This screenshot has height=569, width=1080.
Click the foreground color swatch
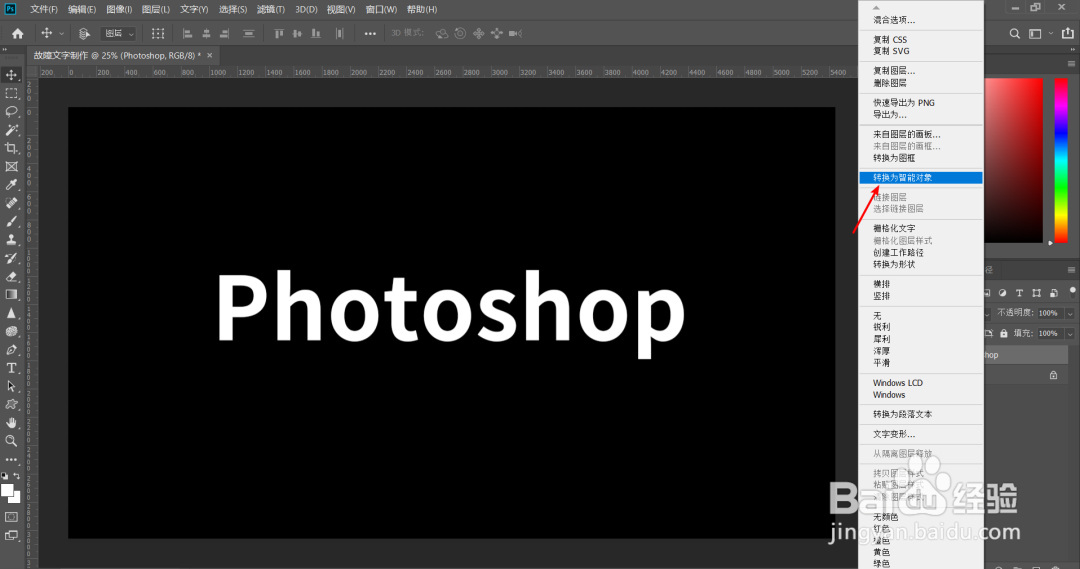[x=8, y=490]
